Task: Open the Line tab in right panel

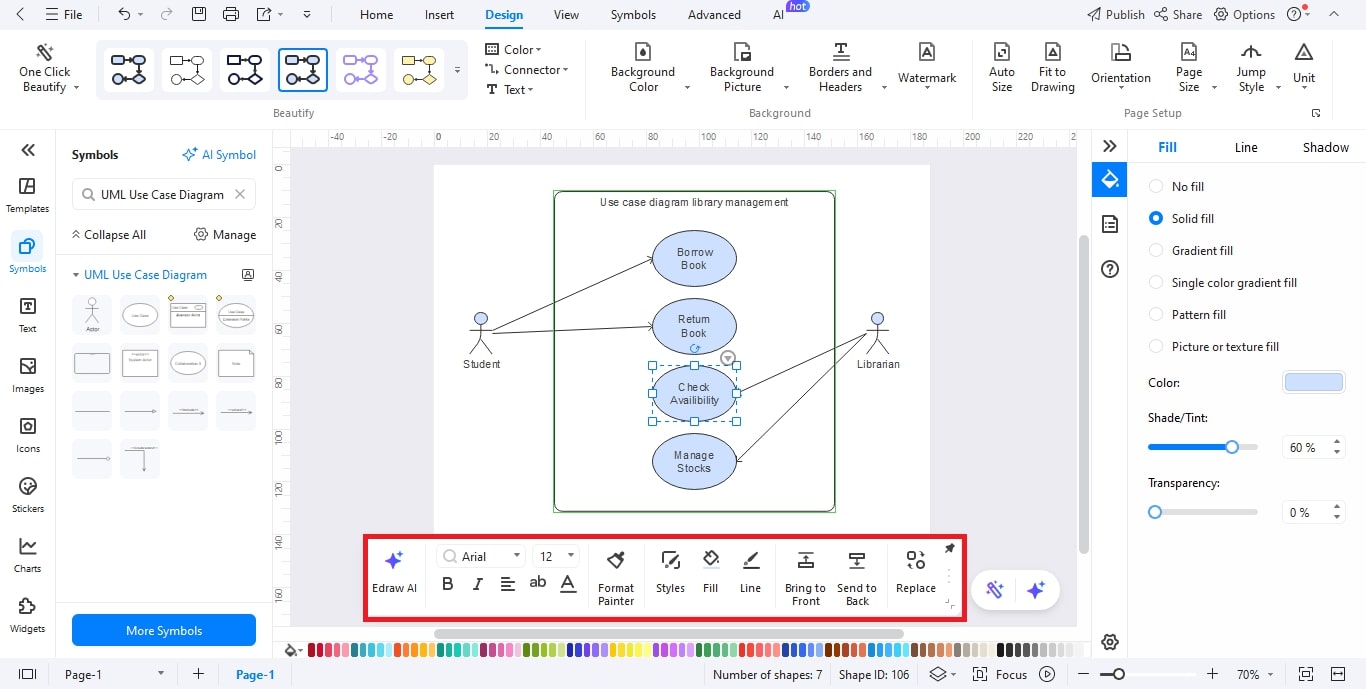Action: [x=1246, y=147]
